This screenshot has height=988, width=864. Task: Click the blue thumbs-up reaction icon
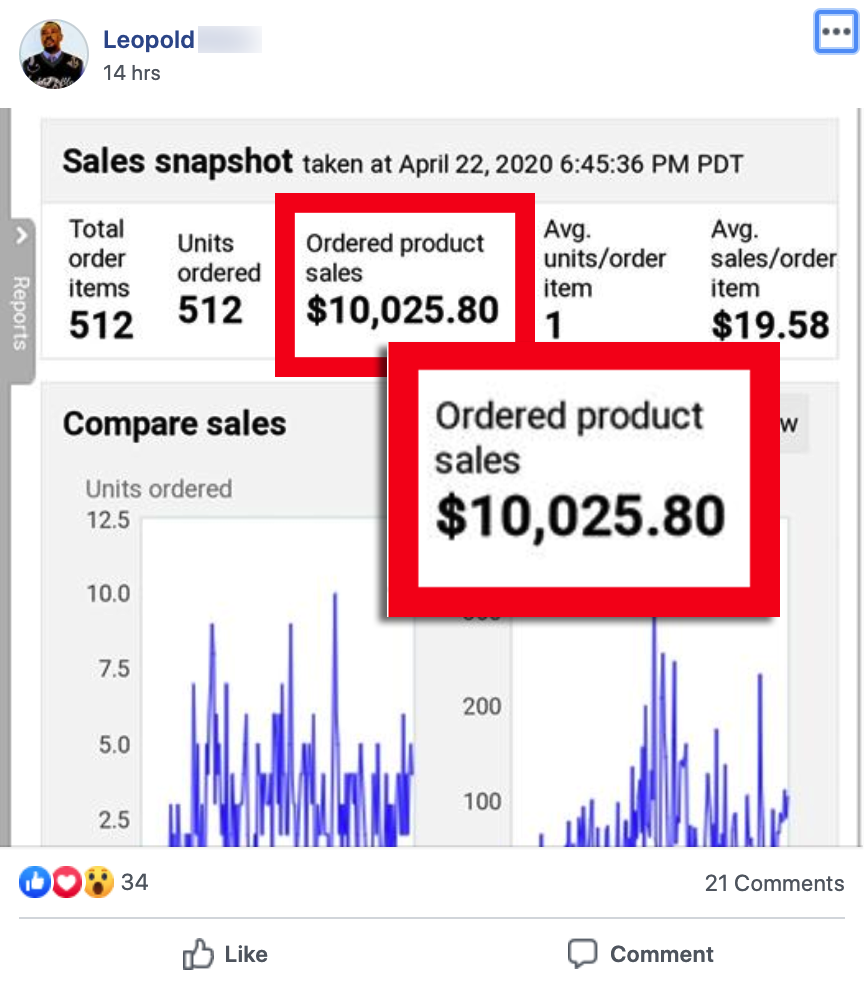tap(34, 882)
